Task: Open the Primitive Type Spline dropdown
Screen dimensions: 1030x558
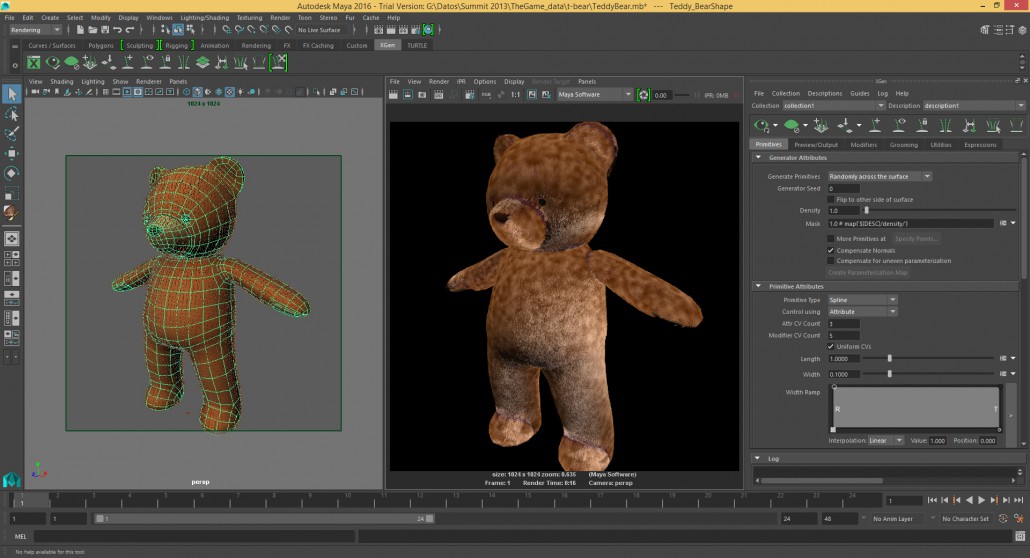Action: coord(862,300)
